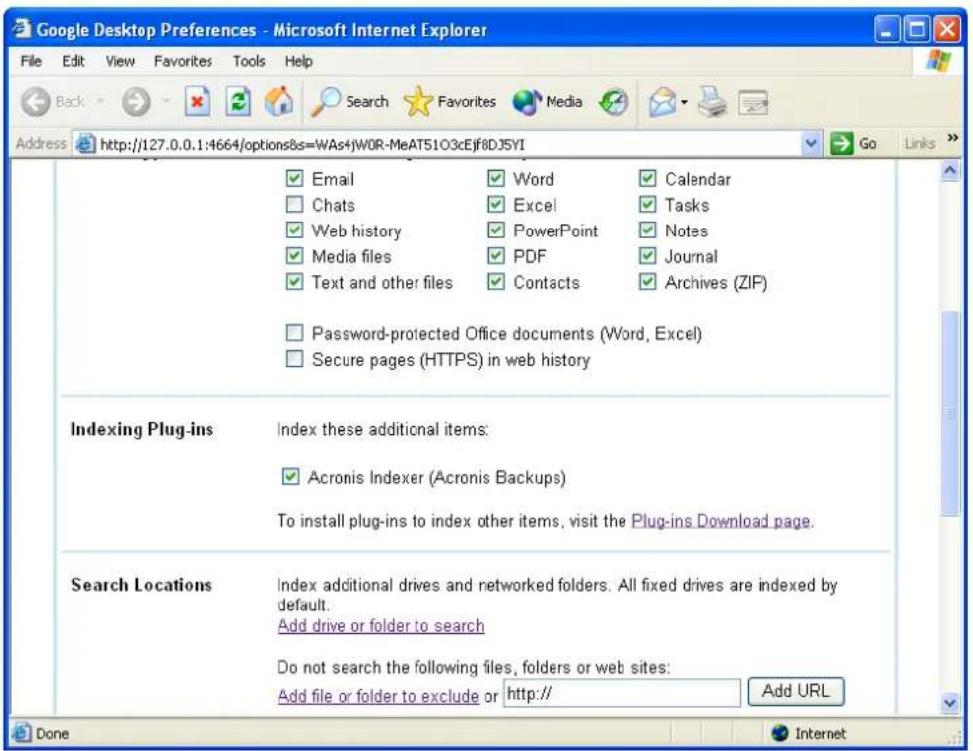Open the Search magnifier toolbar button
The height and width of the screenshot is (751, 973).
(349, 102)
